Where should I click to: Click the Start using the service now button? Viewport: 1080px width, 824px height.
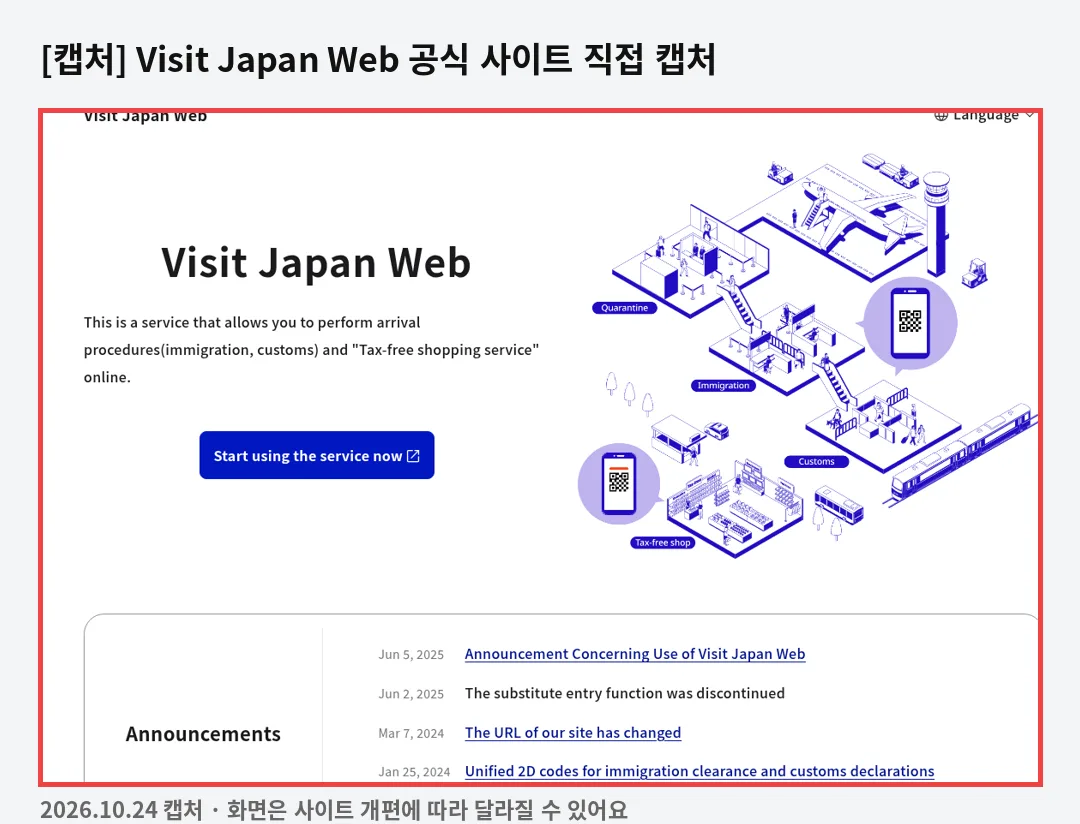(317, 455)
